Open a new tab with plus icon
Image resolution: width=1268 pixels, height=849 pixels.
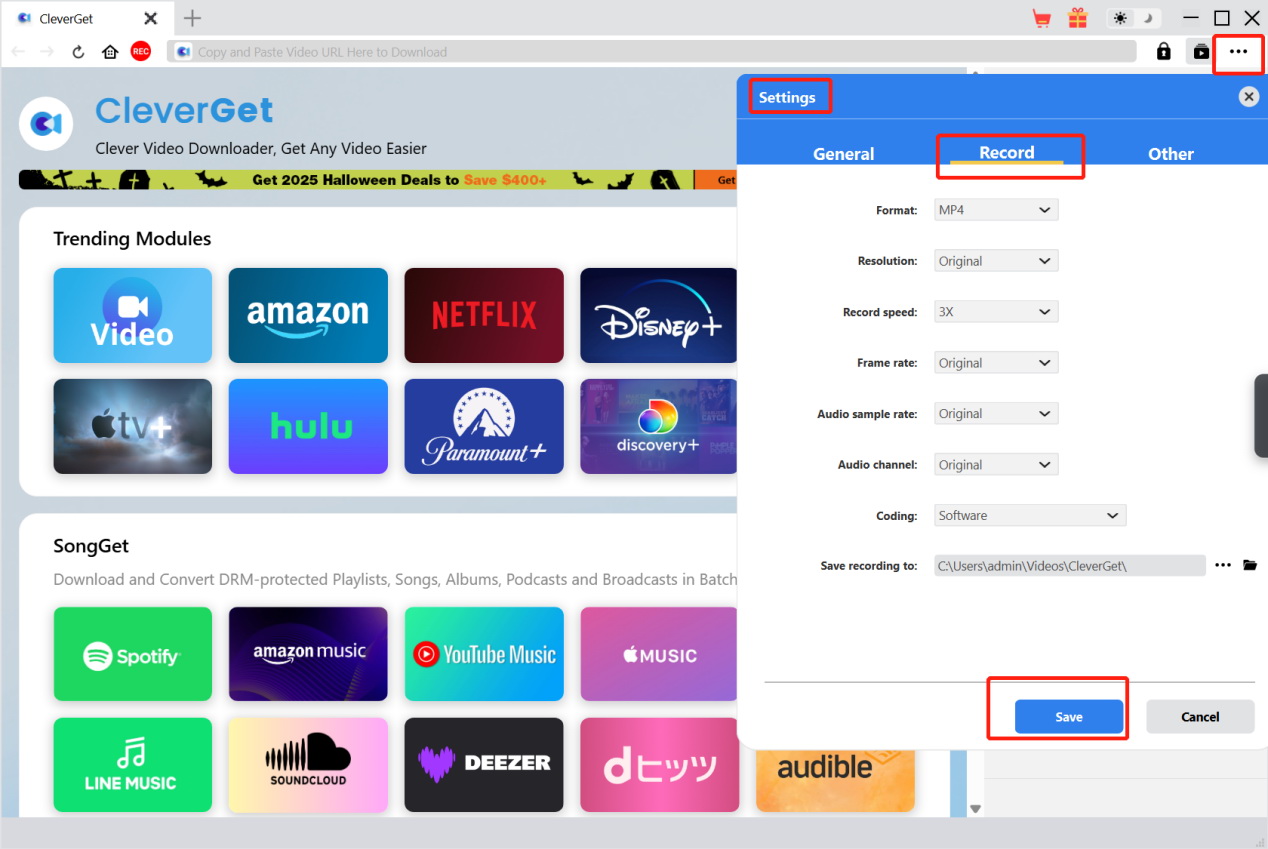[193, 18]
